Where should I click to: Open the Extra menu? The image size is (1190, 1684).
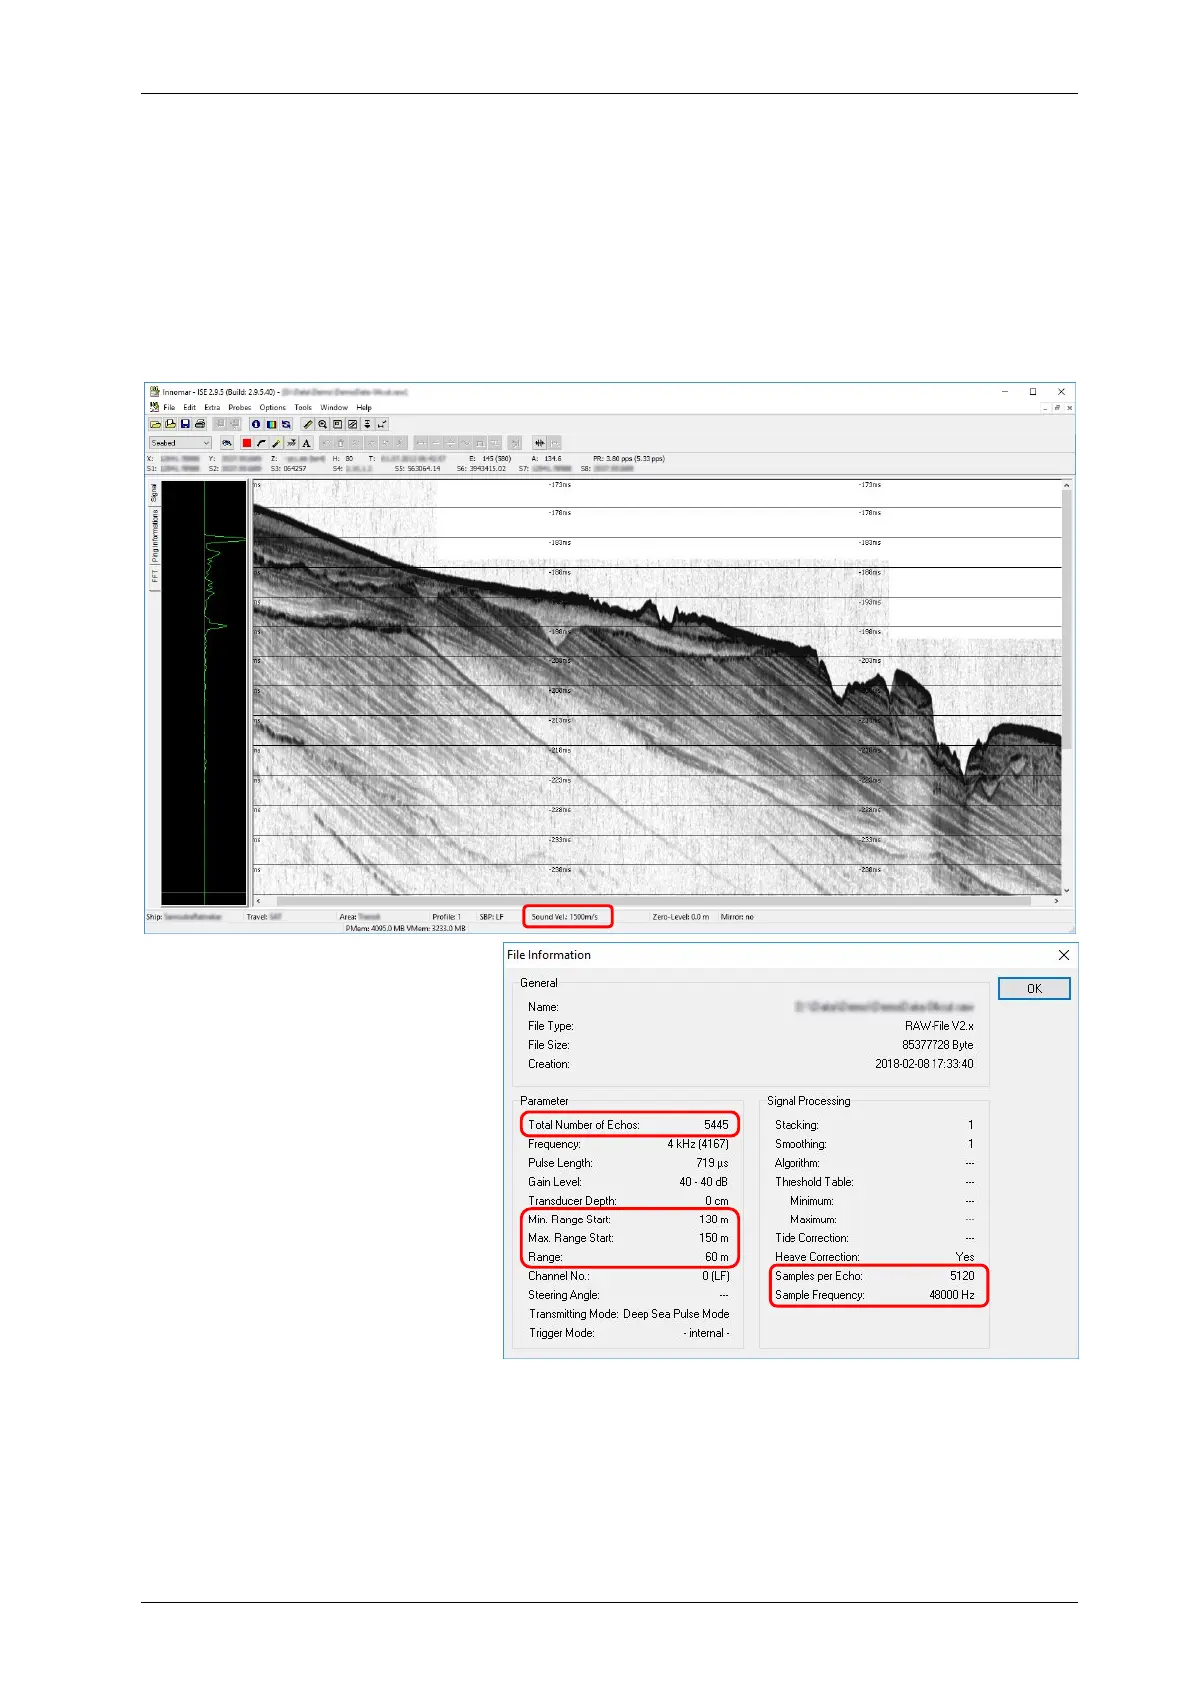[x=212, y=407]
